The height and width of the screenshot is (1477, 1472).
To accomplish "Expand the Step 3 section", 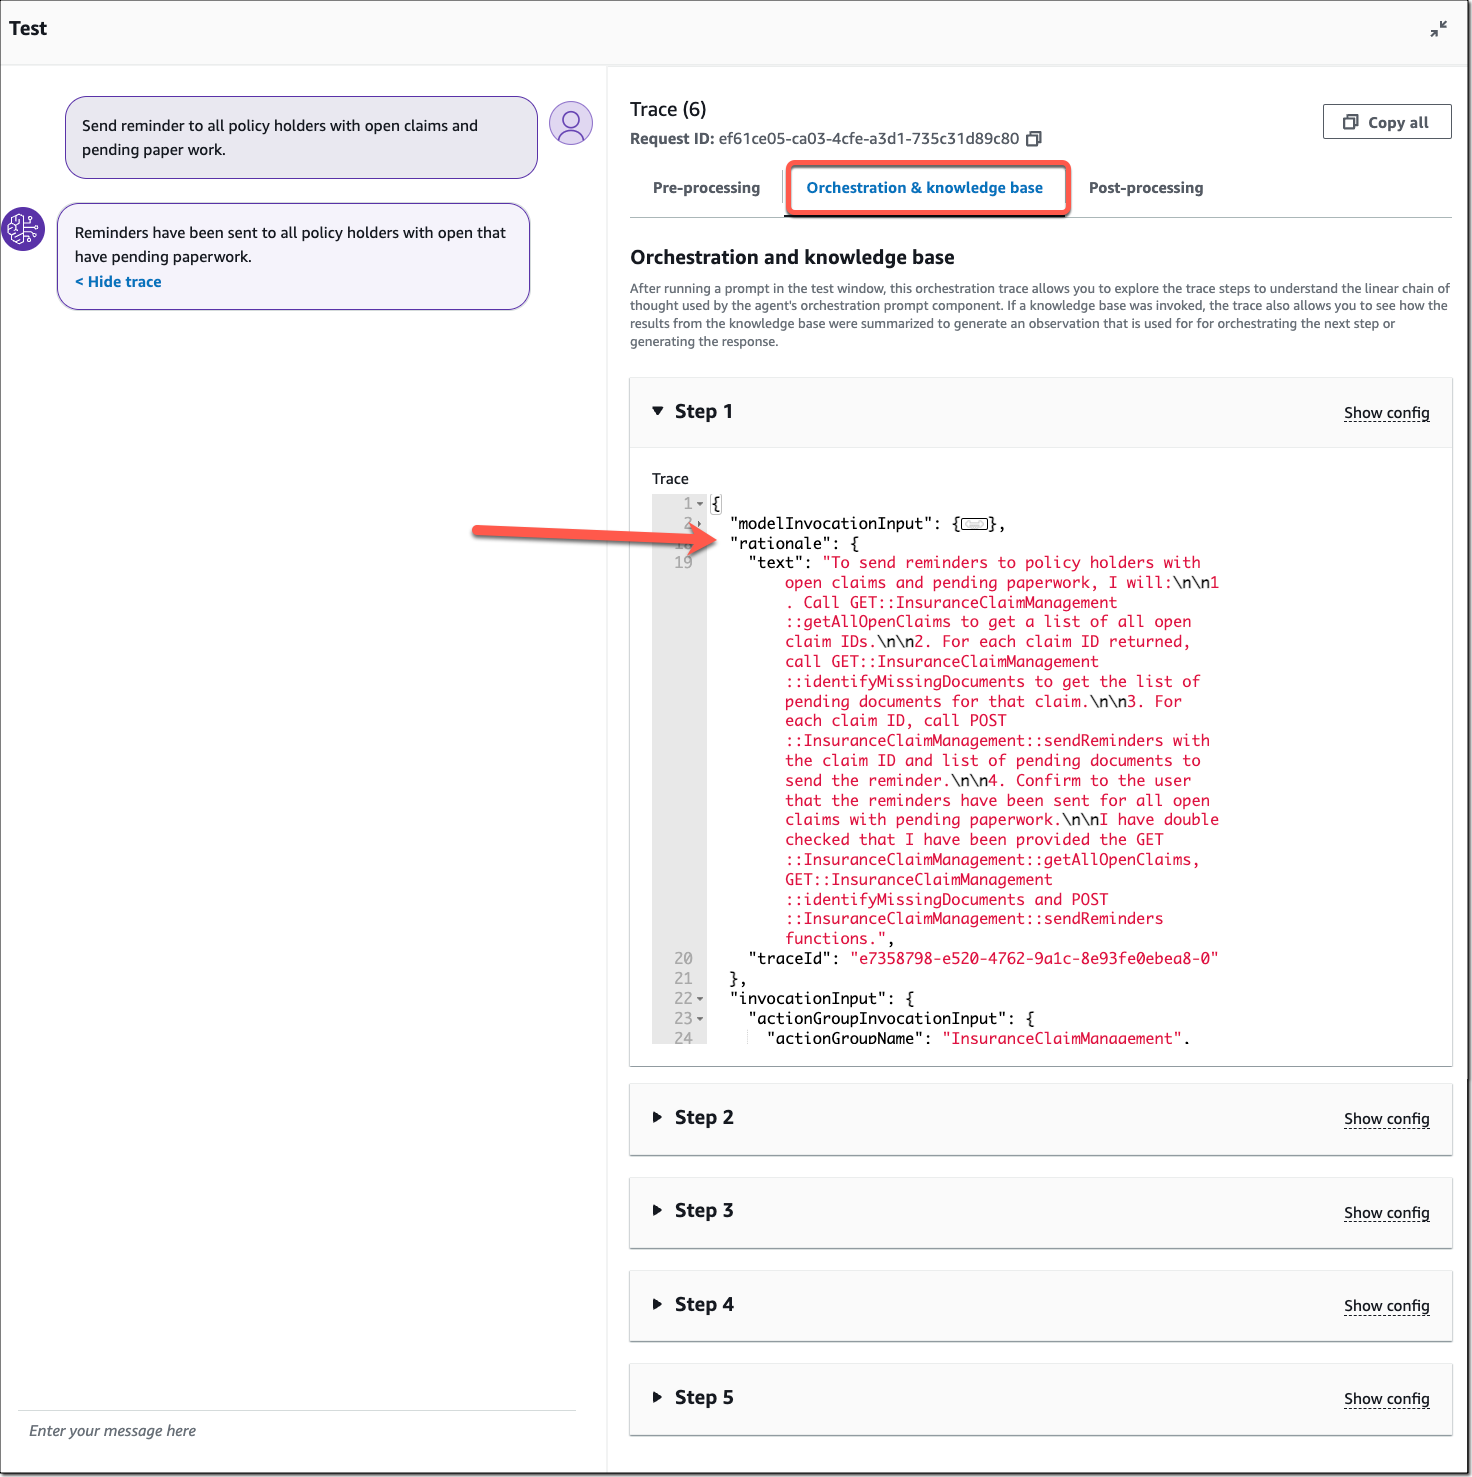I will (x=658, y=1210).
